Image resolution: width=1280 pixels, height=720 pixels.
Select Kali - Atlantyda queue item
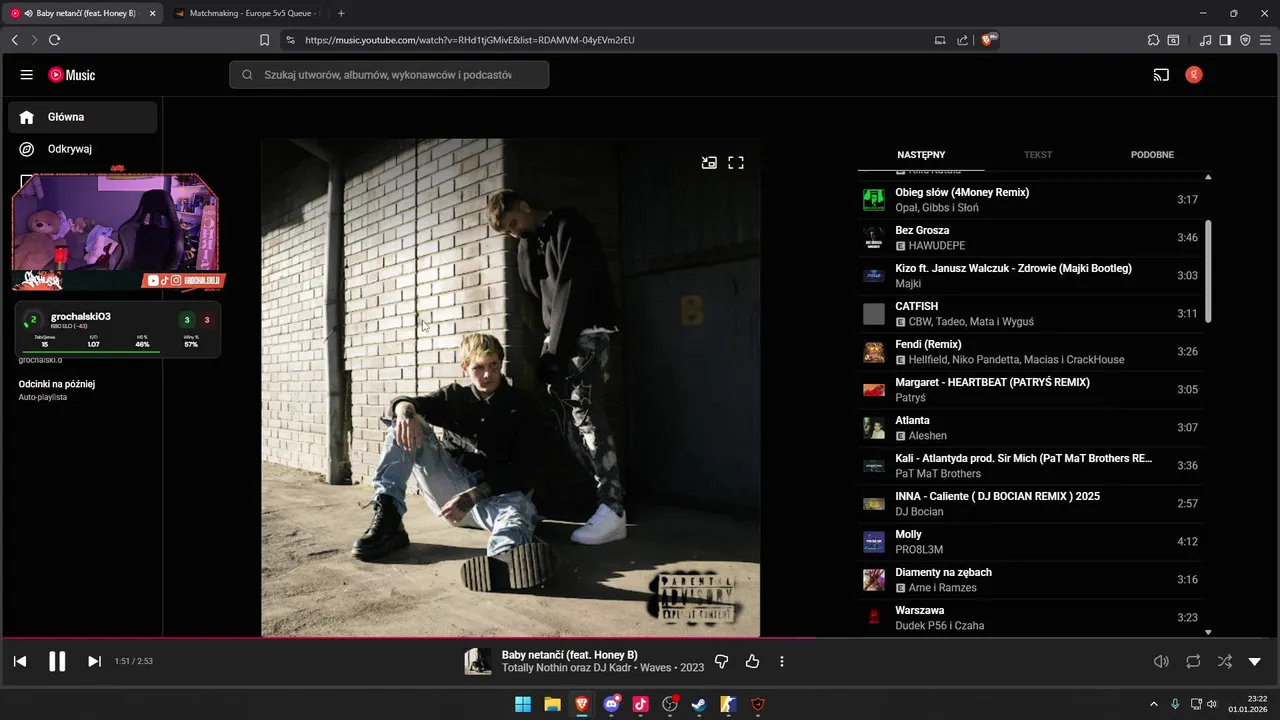point(1030,466)
